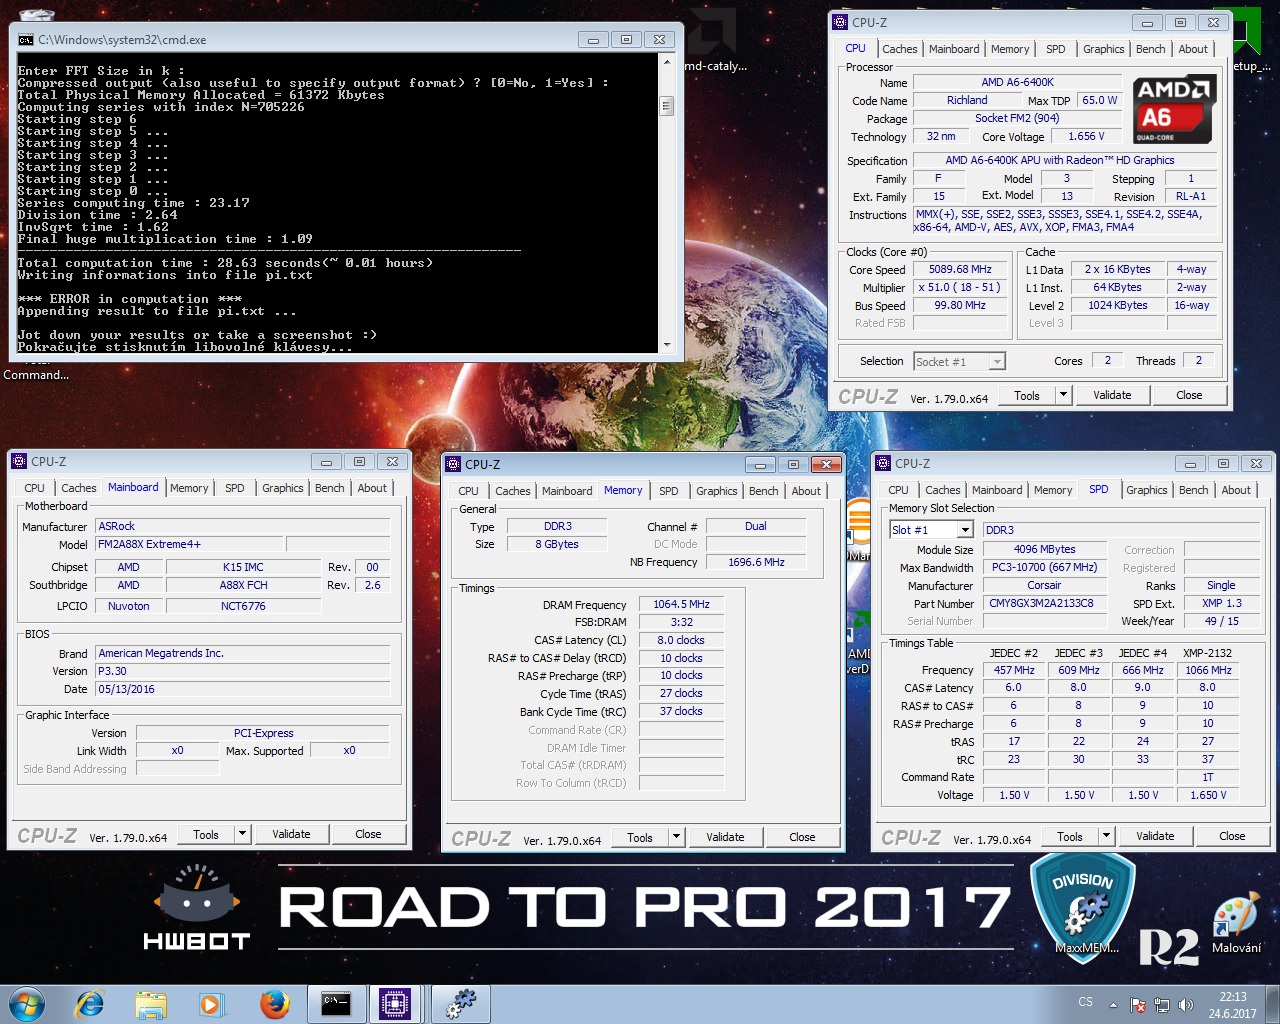Open Tools dropdown arrow in CPU window
Viewport: 1280px width, 1024px height.
tap(1063, 395)
